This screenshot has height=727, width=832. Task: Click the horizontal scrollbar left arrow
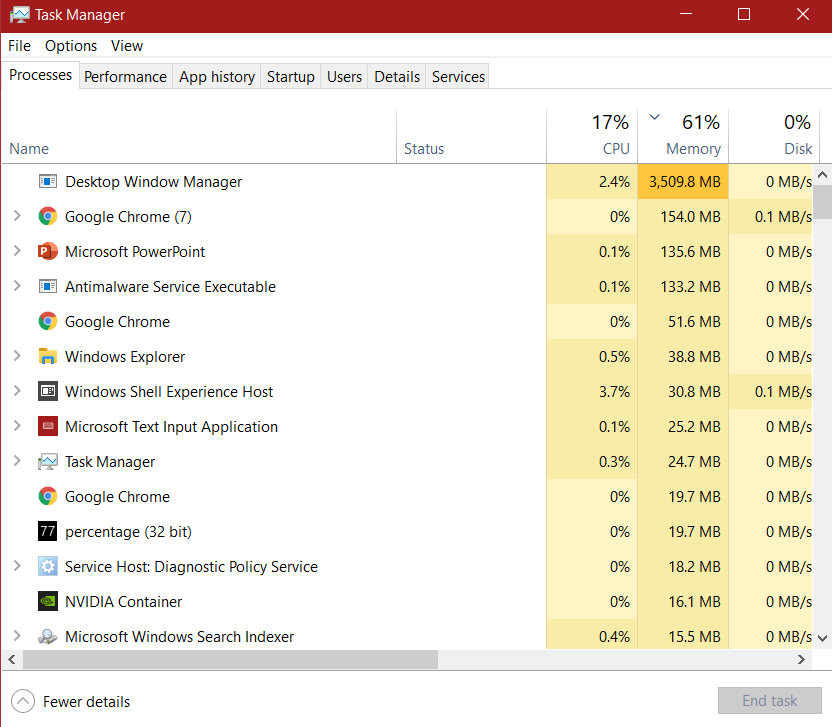coord(12,660)
